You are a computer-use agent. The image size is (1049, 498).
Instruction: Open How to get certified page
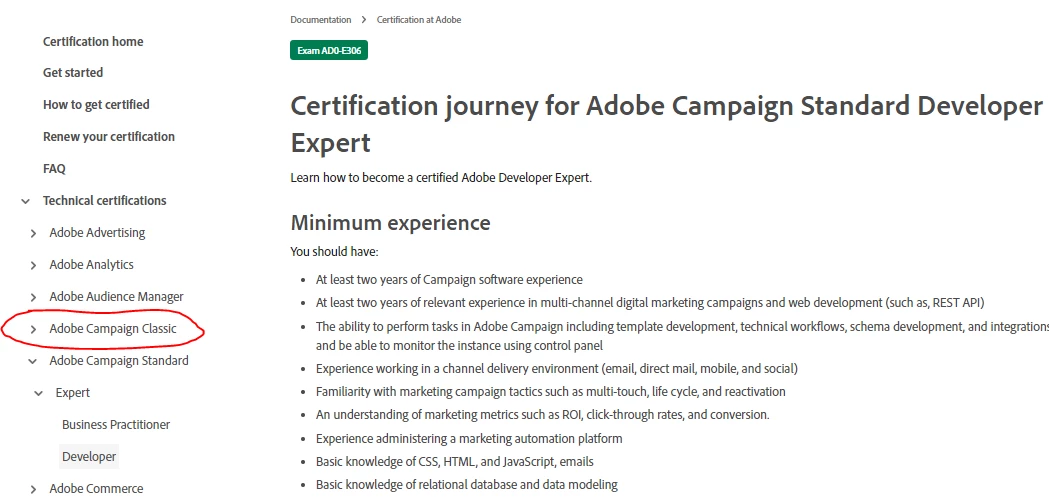96,104
